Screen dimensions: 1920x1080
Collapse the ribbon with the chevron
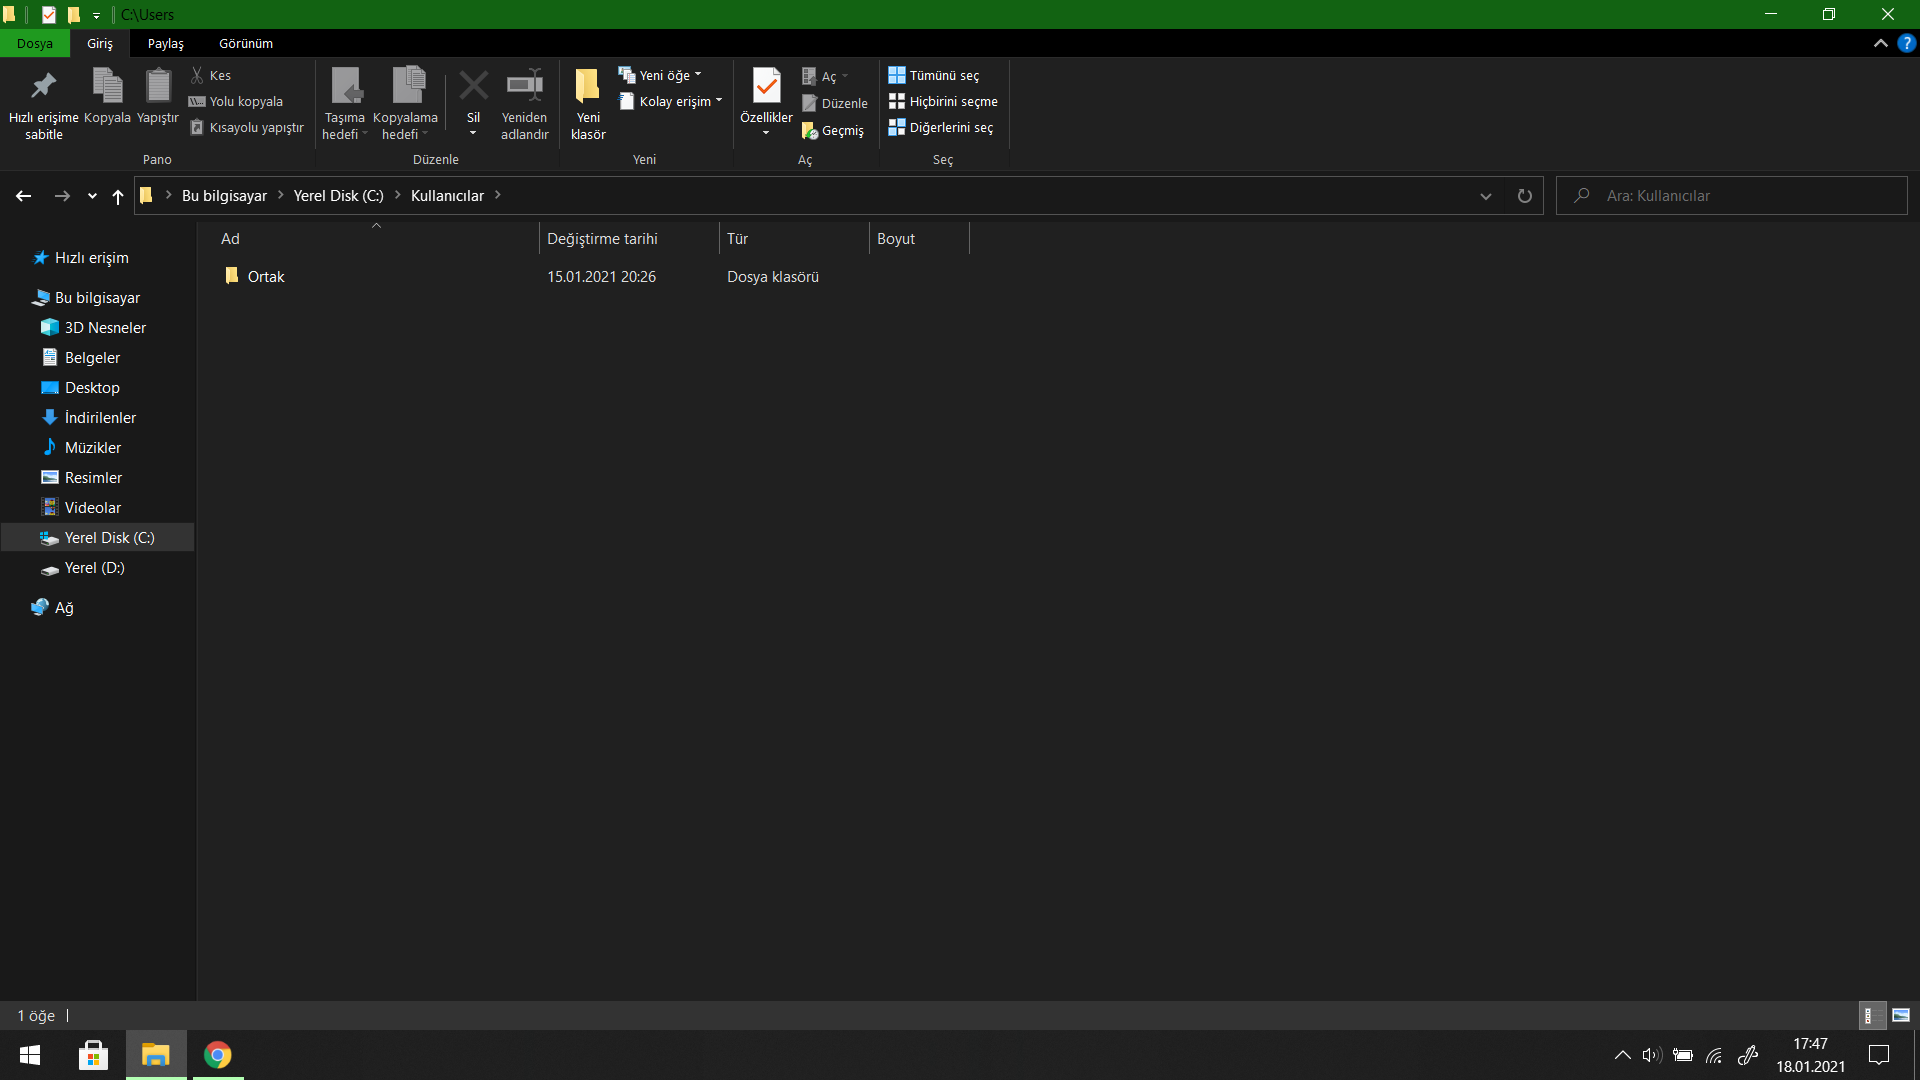click(1880, 43)
